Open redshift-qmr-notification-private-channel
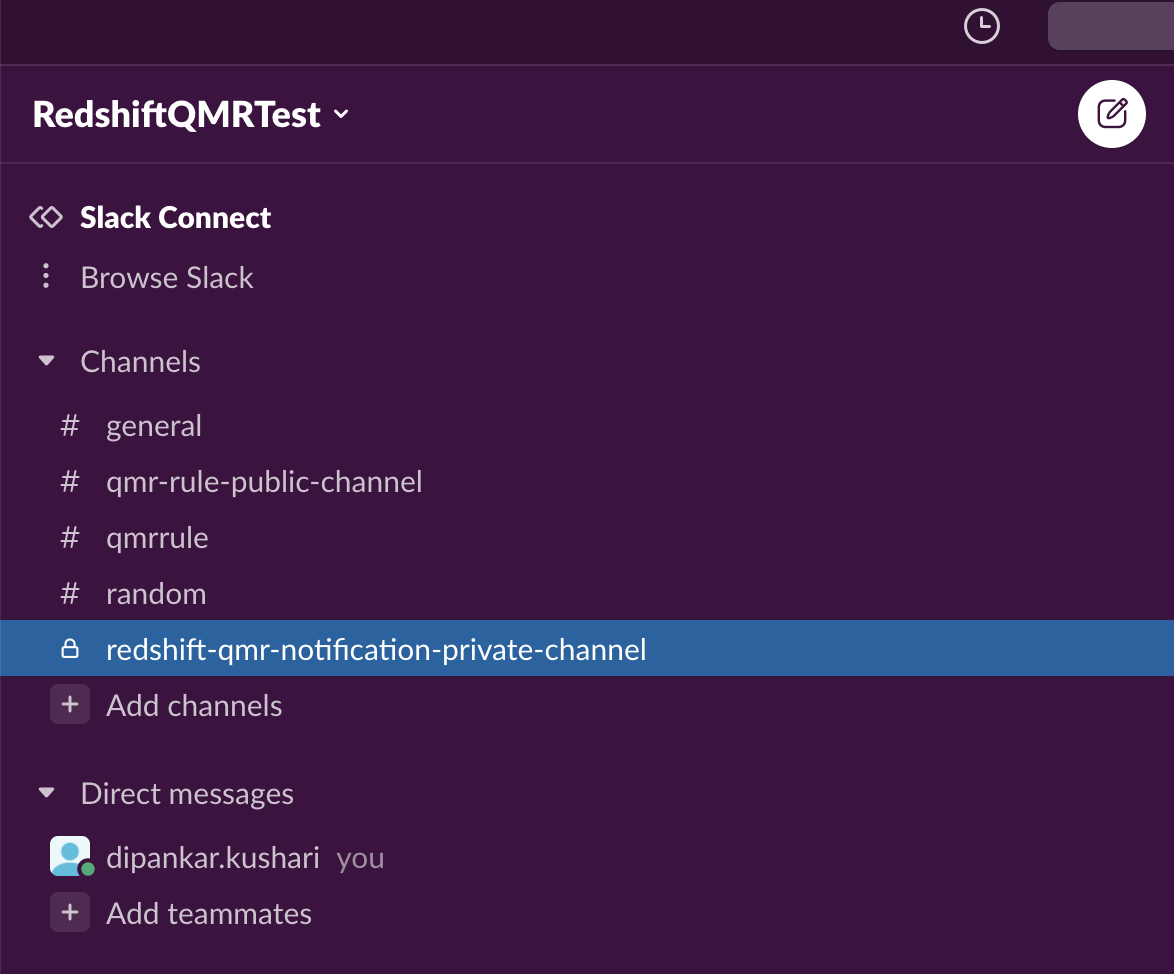This screenshot has width=1174, height=974. point(376,650)
